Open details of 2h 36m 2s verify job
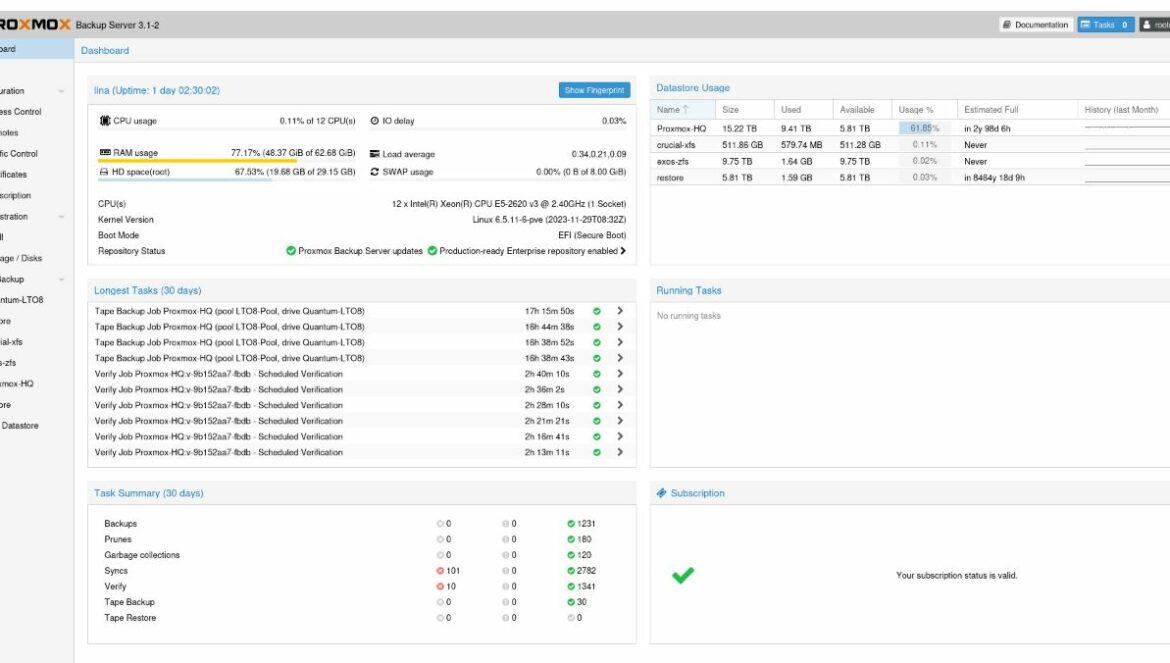1170x663 pixels. (x=620, y=389)
